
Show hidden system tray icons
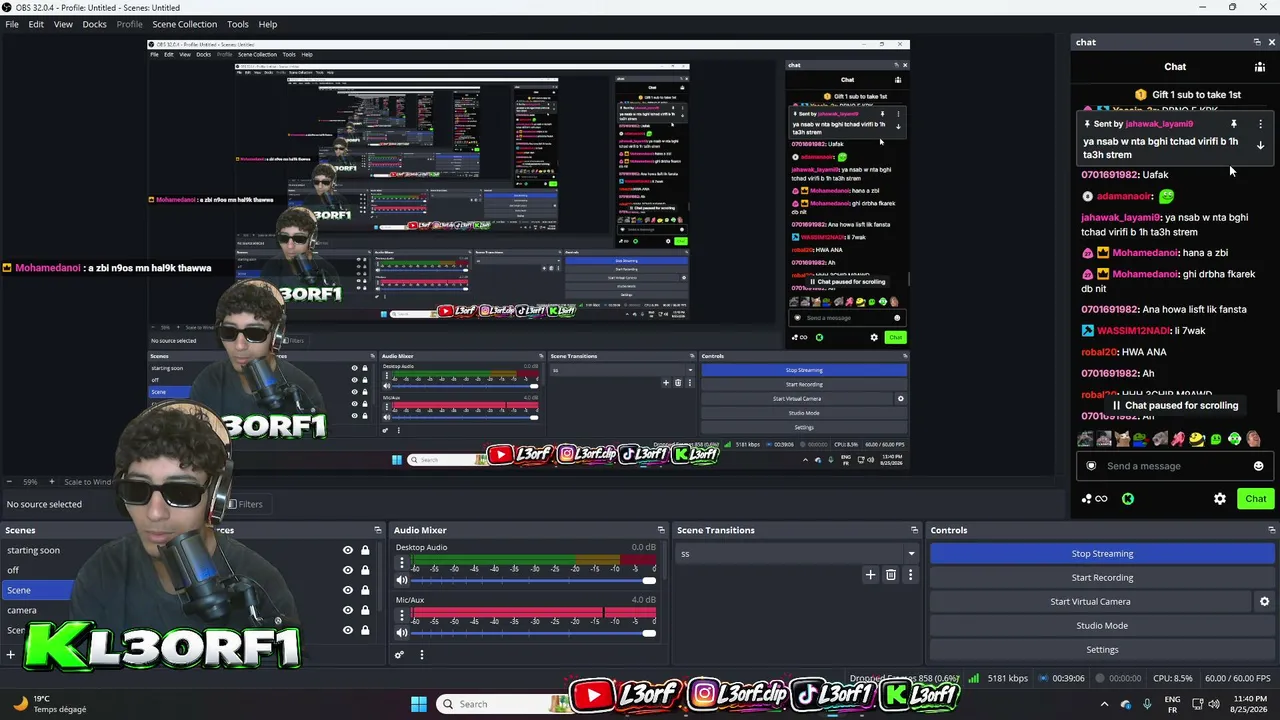pyautogui.click(x=1104, y=704)
